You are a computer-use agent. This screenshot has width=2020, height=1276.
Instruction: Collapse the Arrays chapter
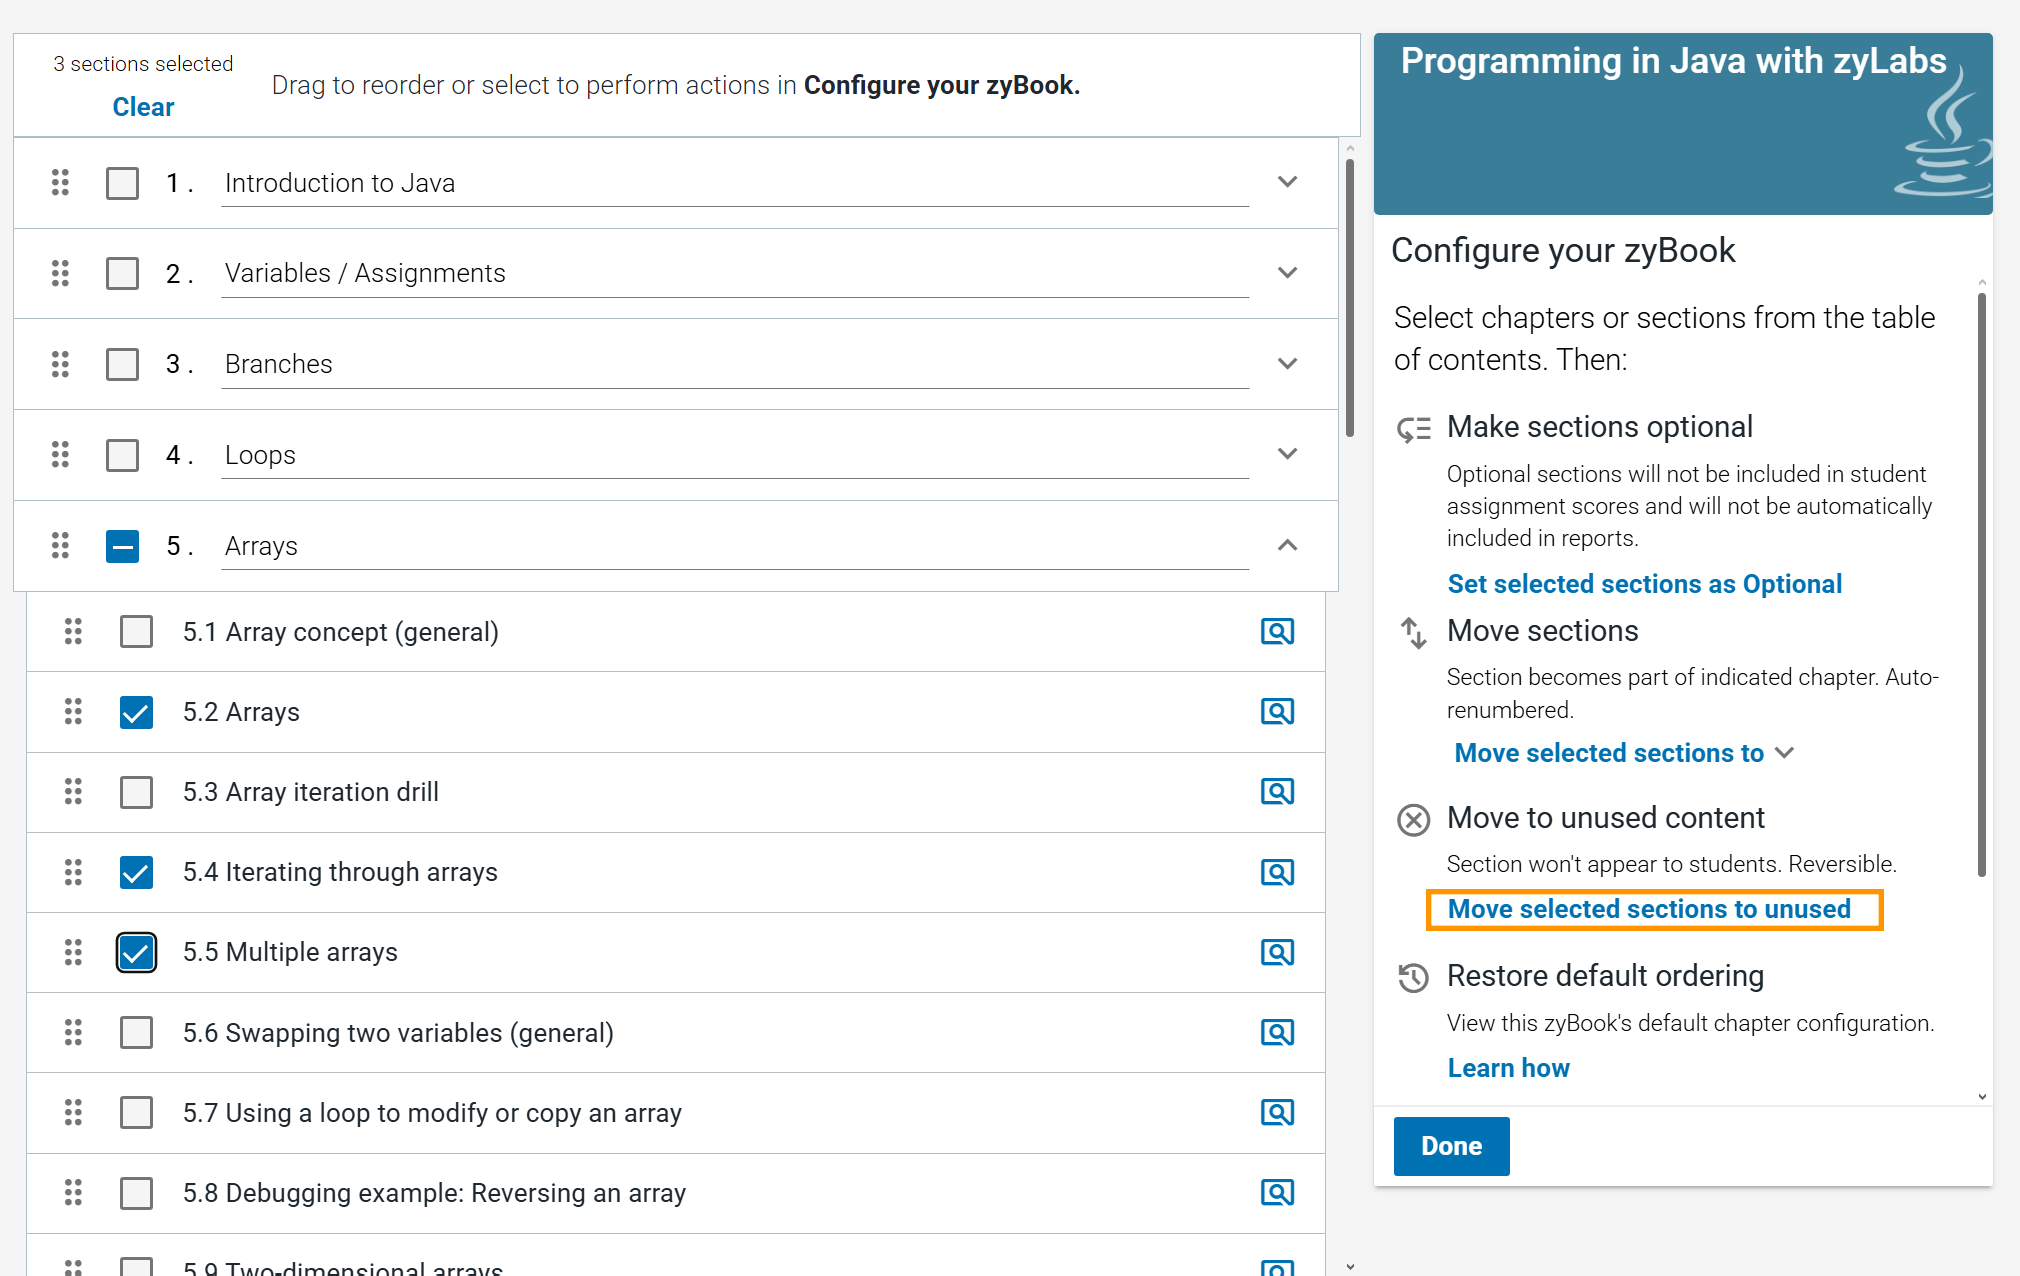coord(1287,545)
